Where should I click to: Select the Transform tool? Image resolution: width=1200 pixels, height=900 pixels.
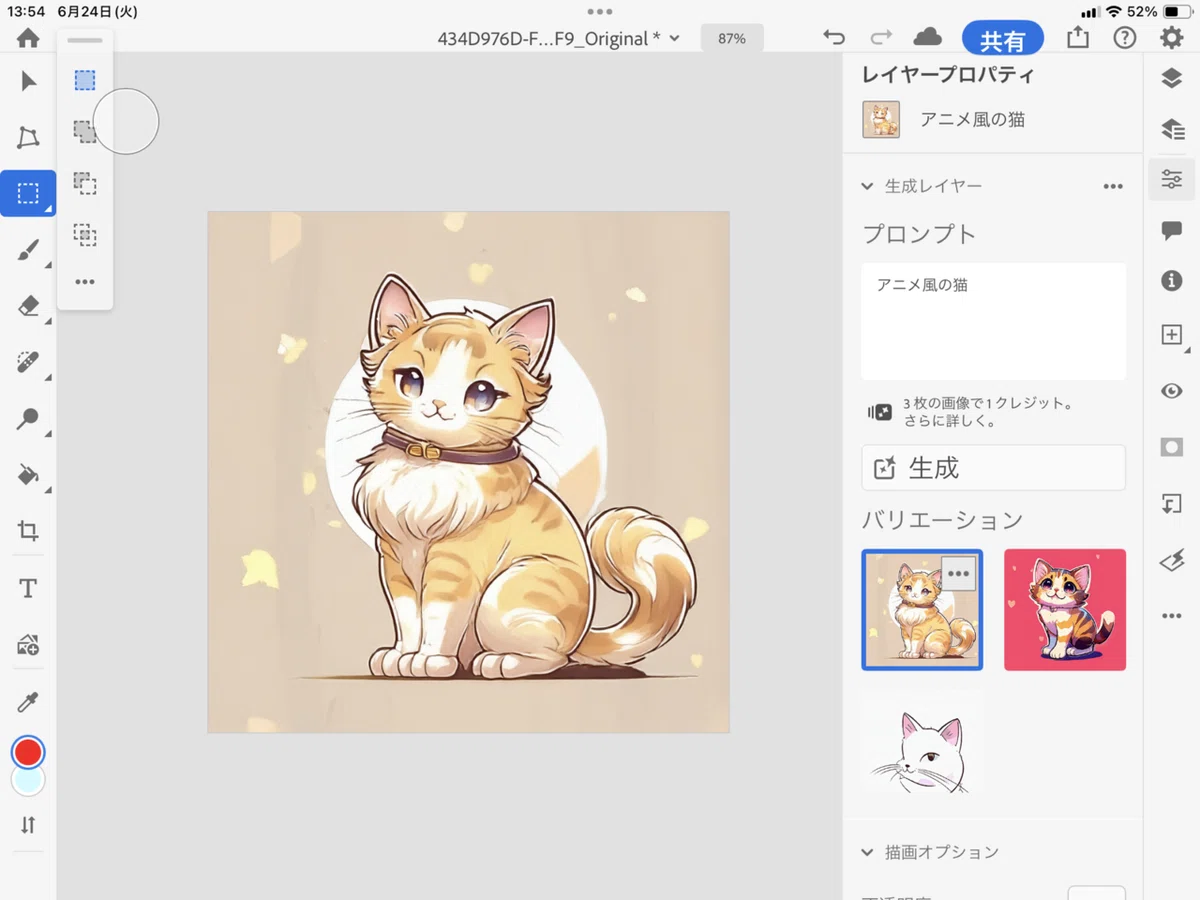tap(28, 138)
